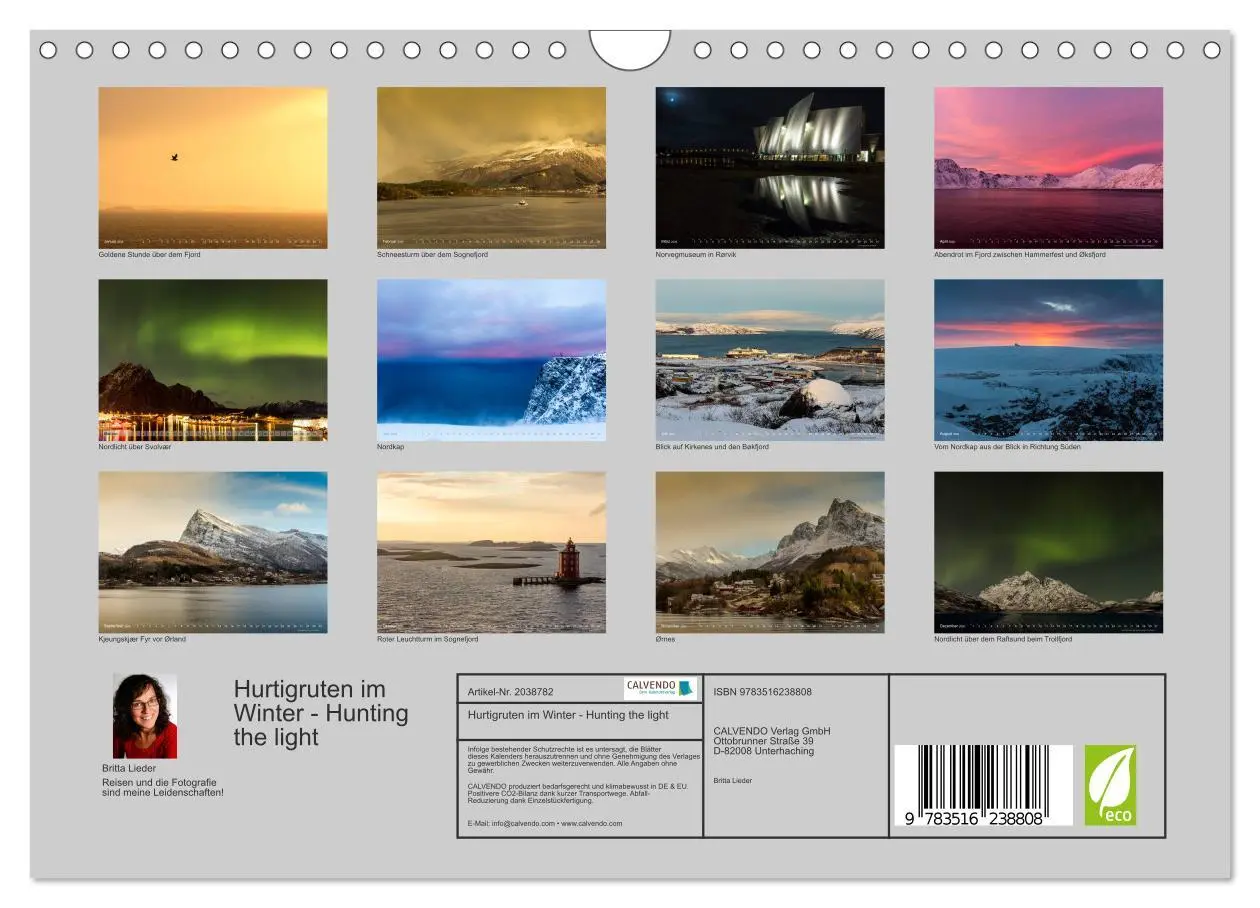
Task: Click caption 'Goldene Stunde über dem Fjord'
Action: pyautogui.click(x=150, y=255)
